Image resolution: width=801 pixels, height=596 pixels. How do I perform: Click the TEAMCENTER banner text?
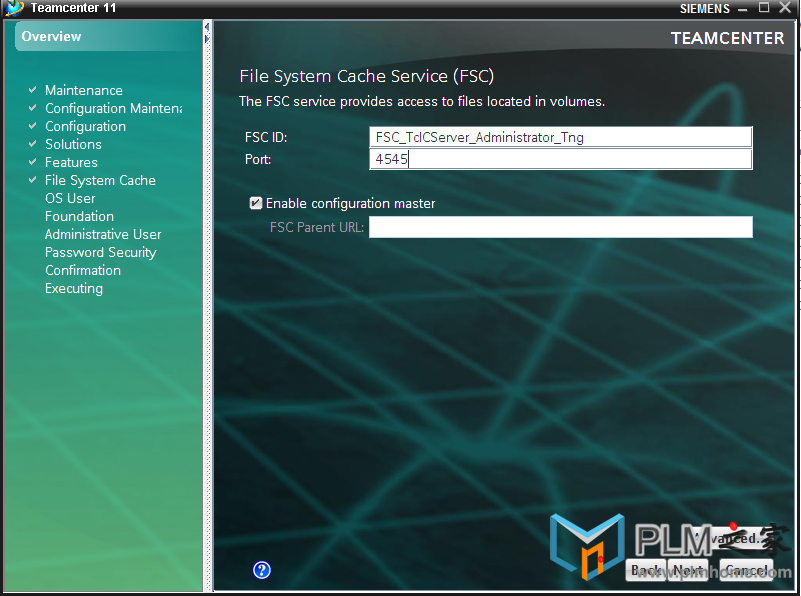pos(727,38)
